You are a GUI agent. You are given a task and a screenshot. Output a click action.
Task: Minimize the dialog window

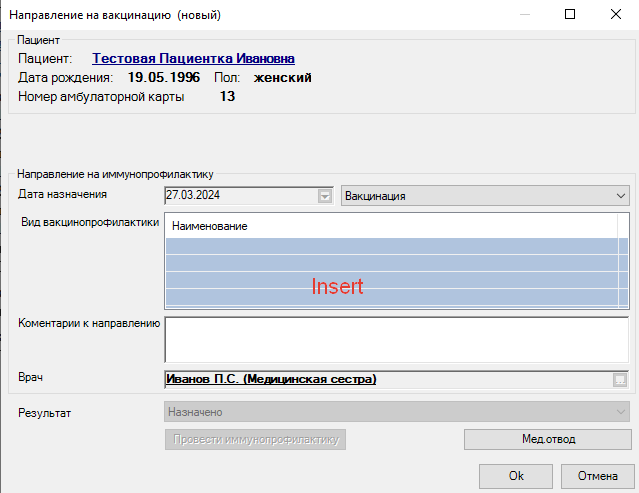[525, 14]
